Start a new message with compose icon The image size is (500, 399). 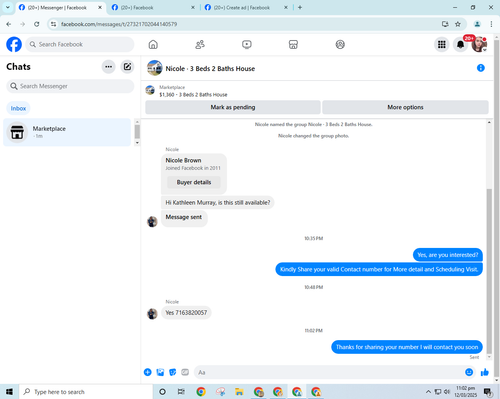127,67
